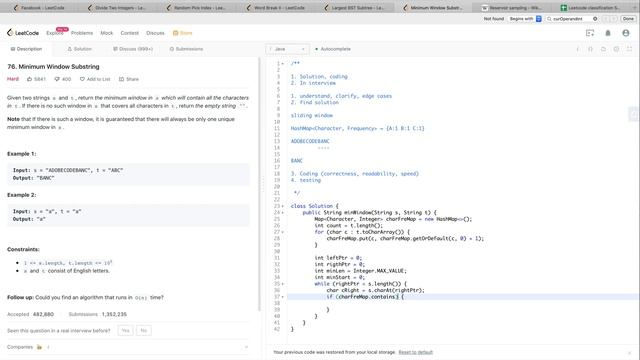Switch to the Solution tab
Viewport: 640px width, 360px height.
tap(80, 49)
